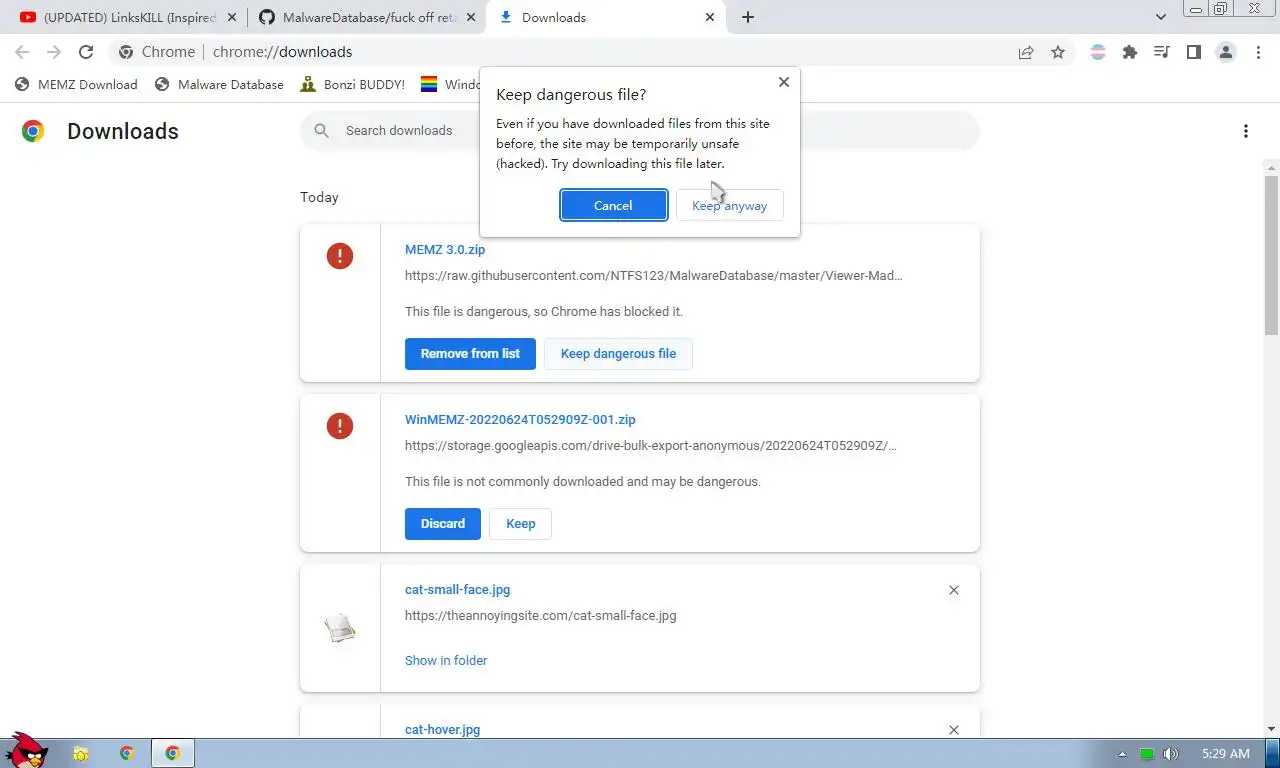The image size is (1280, 768).
Task: Click the scrollbar down arrow
Action: (x=1271, y=729)
